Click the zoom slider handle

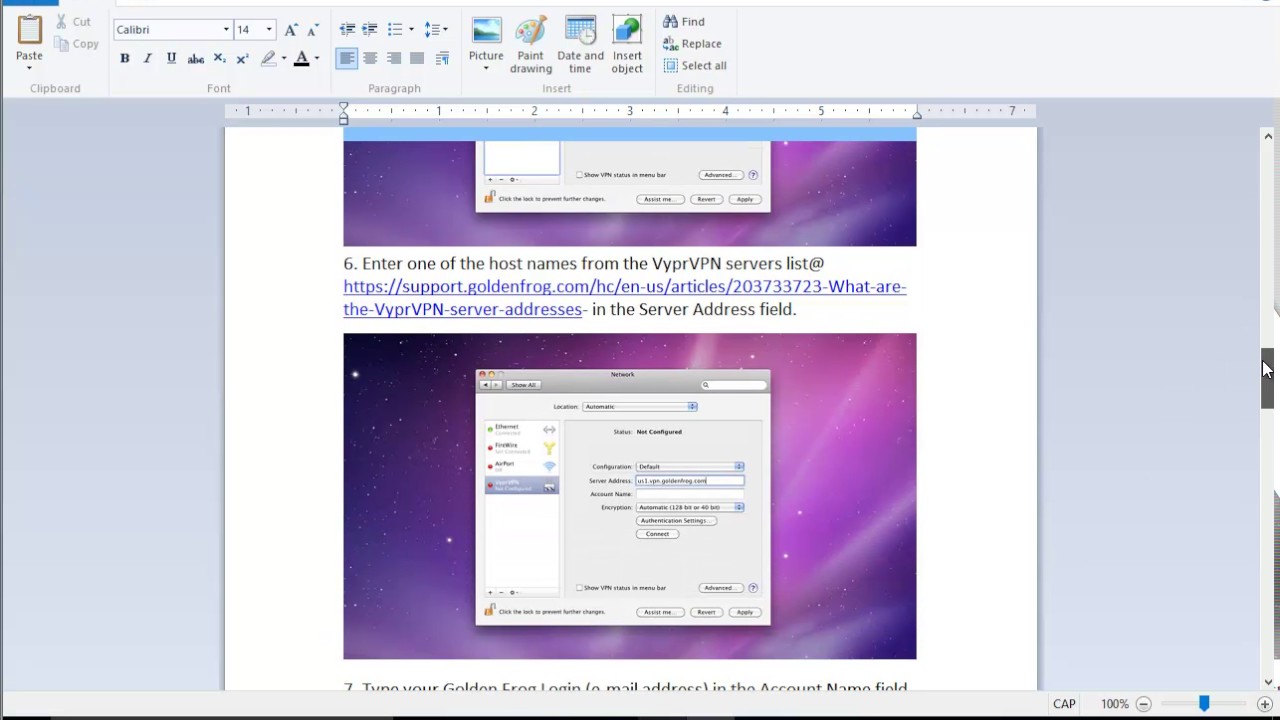(1204, 704)
